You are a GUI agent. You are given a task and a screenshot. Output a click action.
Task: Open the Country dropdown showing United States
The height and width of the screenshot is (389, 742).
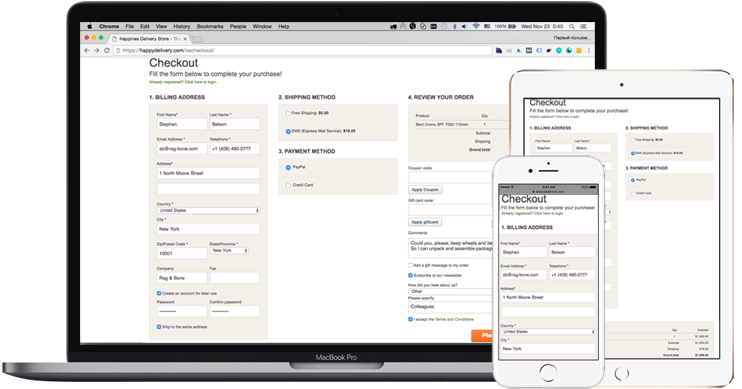208,211
